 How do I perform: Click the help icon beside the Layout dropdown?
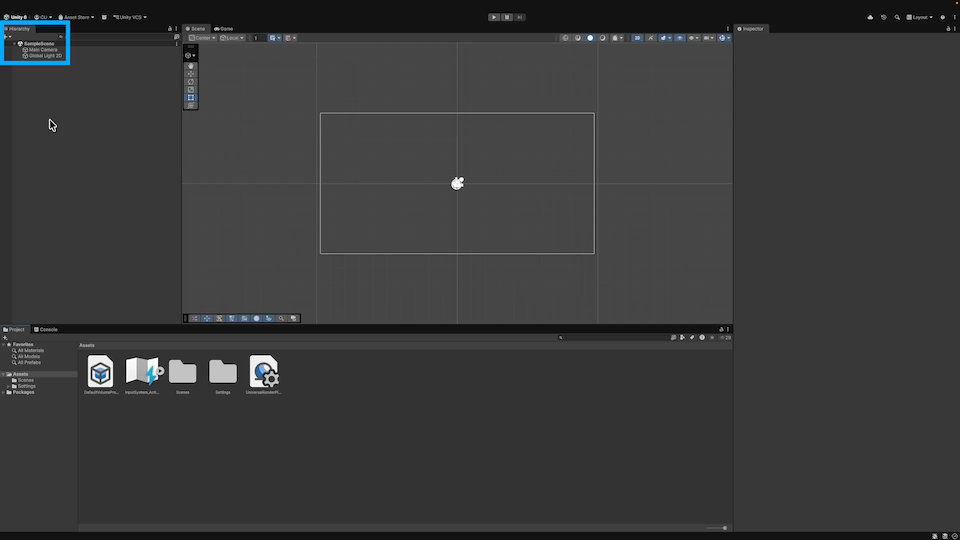pyautogui.click(x=943, y=17)
